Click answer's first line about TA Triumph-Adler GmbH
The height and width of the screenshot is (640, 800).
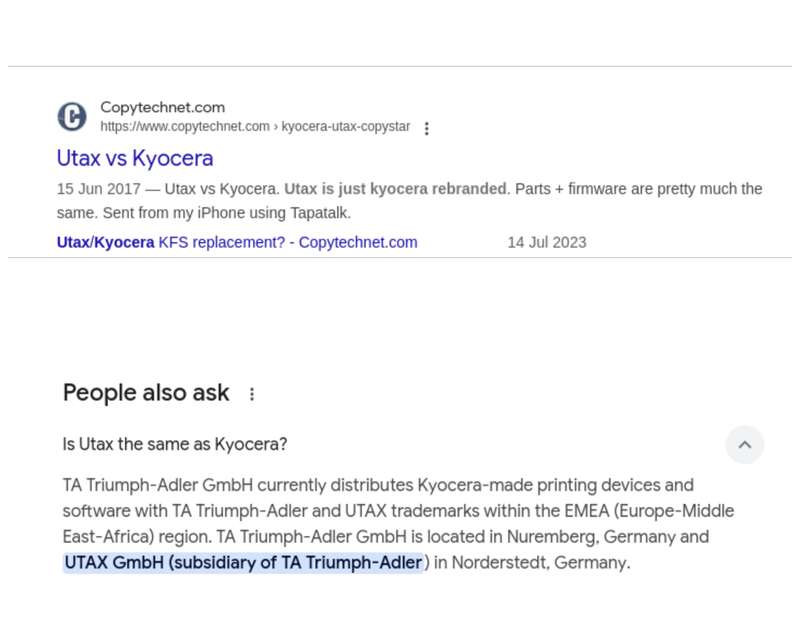[x=378, y=485]
